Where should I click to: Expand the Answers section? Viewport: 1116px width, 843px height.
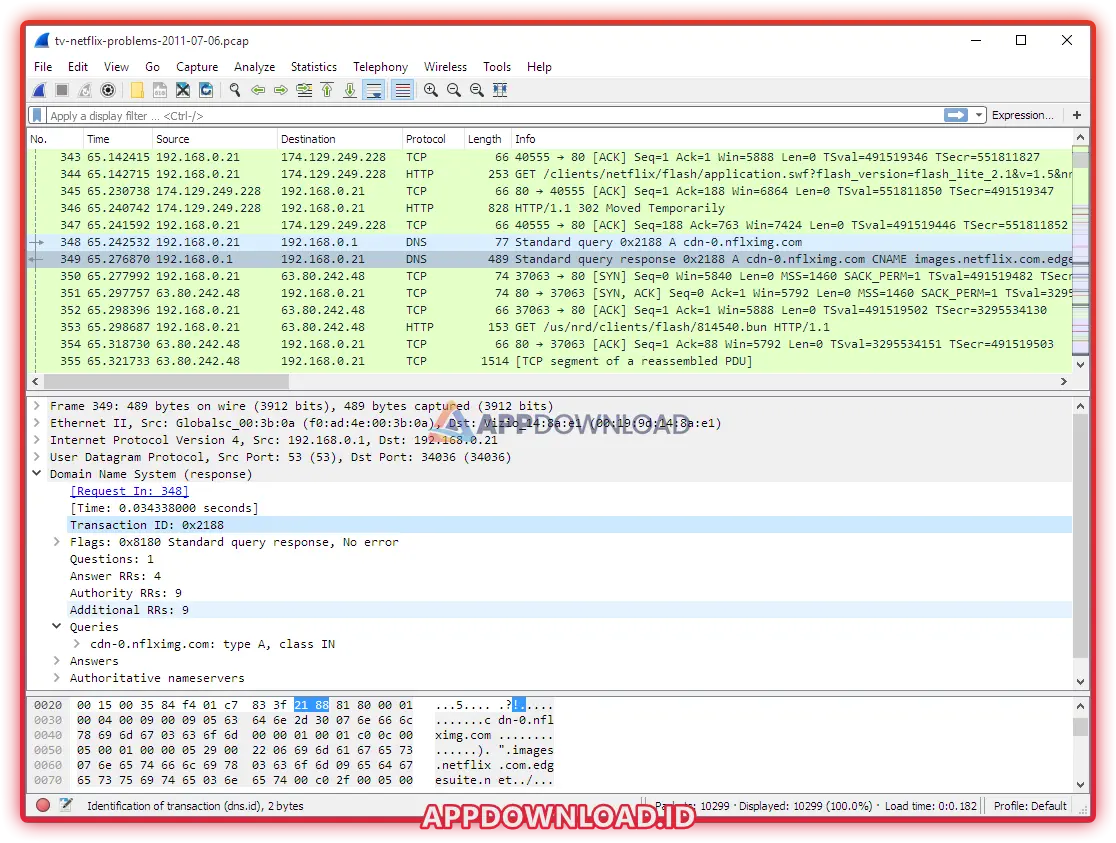57,661
